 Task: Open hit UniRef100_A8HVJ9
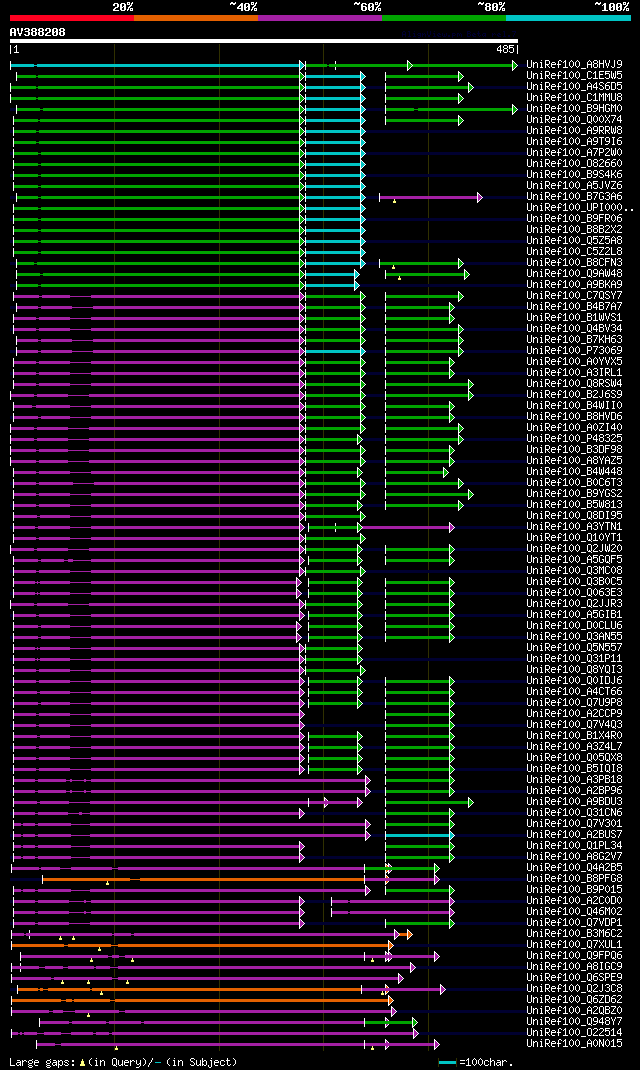coord(574,65)
